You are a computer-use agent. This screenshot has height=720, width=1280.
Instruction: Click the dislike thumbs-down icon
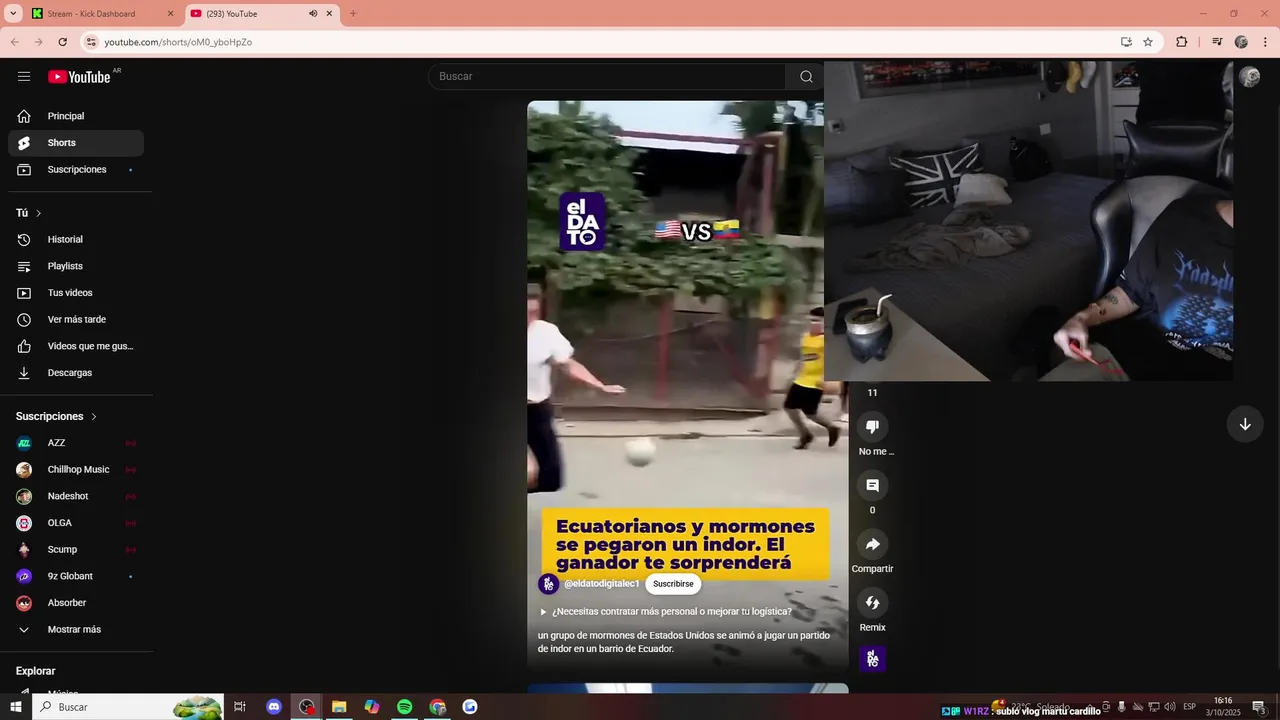pos(872,427)
